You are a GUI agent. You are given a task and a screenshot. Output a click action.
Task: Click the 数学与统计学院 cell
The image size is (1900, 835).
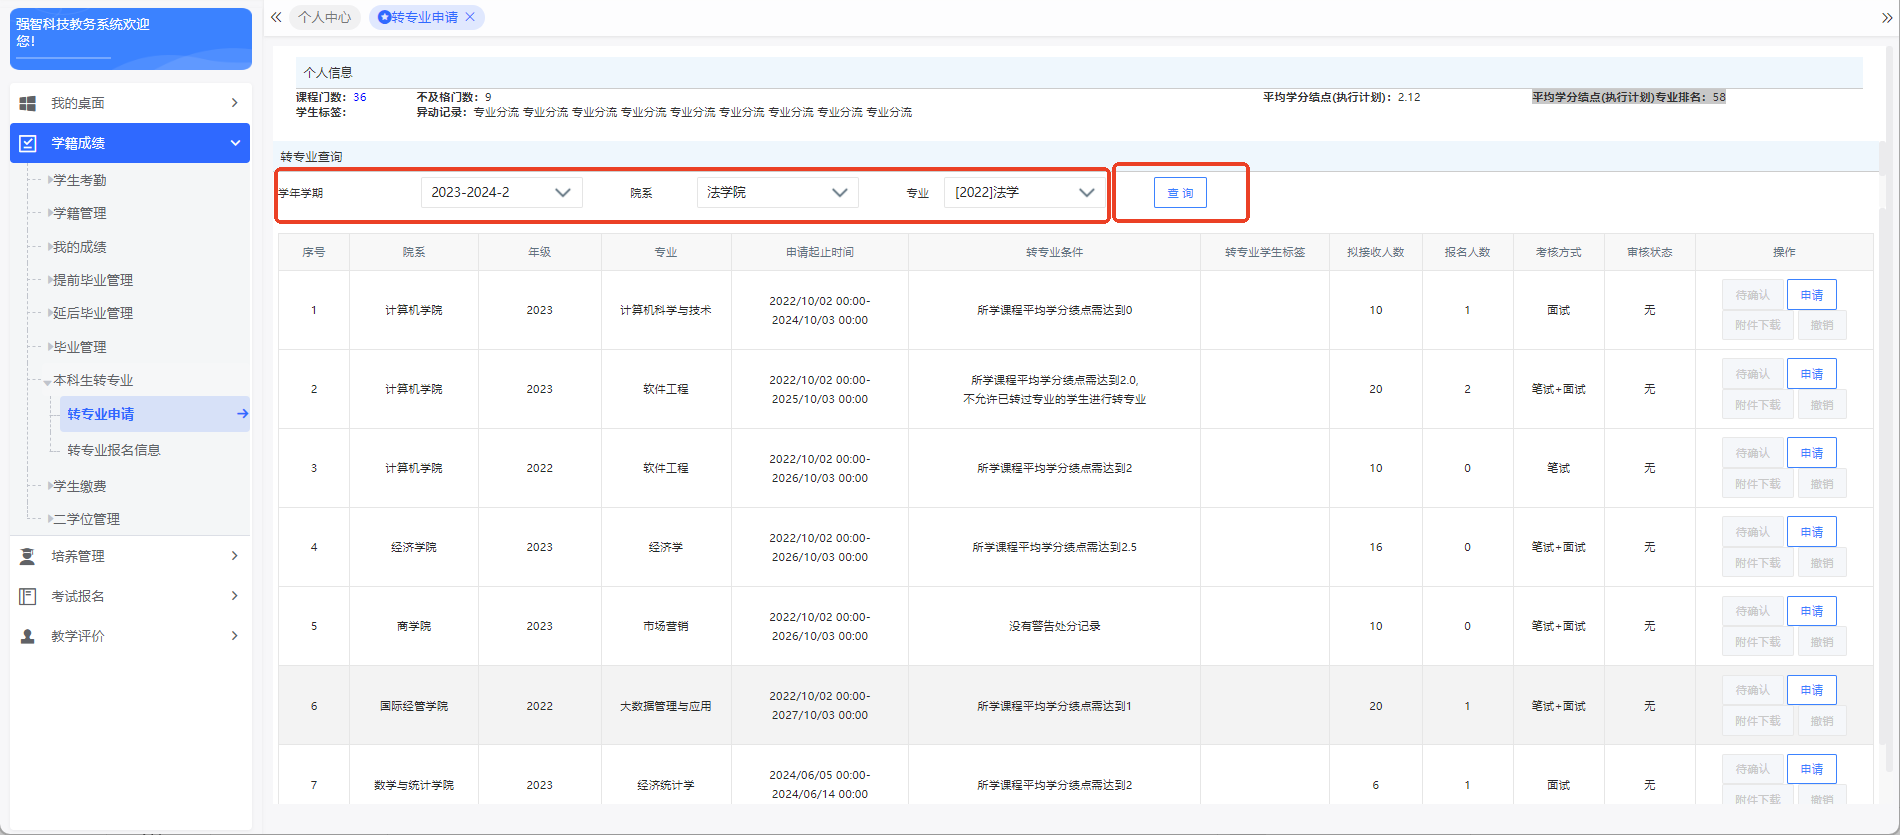pos(413,785)
